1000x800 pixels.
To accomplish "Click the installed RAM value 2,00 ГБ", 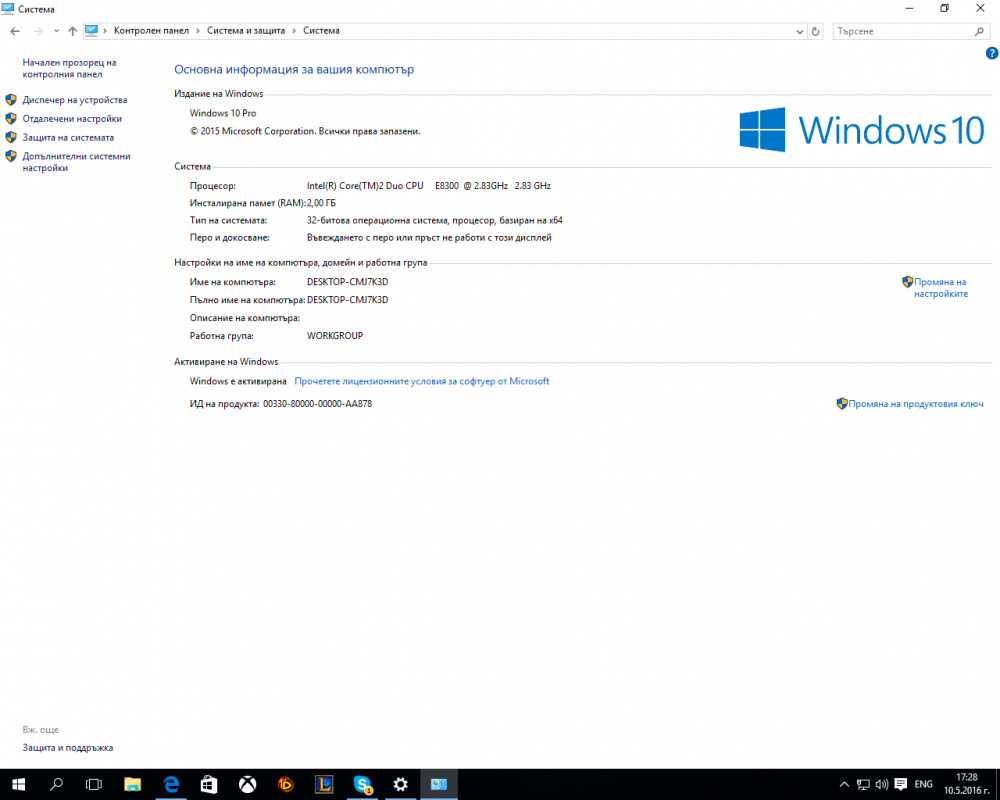I will click(x=321, y=203).
